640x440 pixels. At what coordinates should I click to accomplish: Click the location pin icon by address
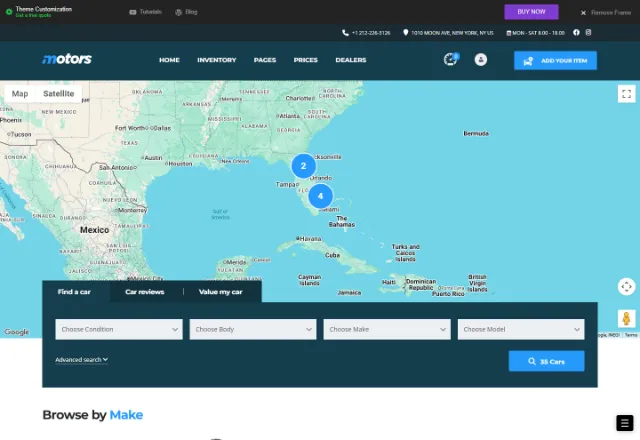coord(405,32)
